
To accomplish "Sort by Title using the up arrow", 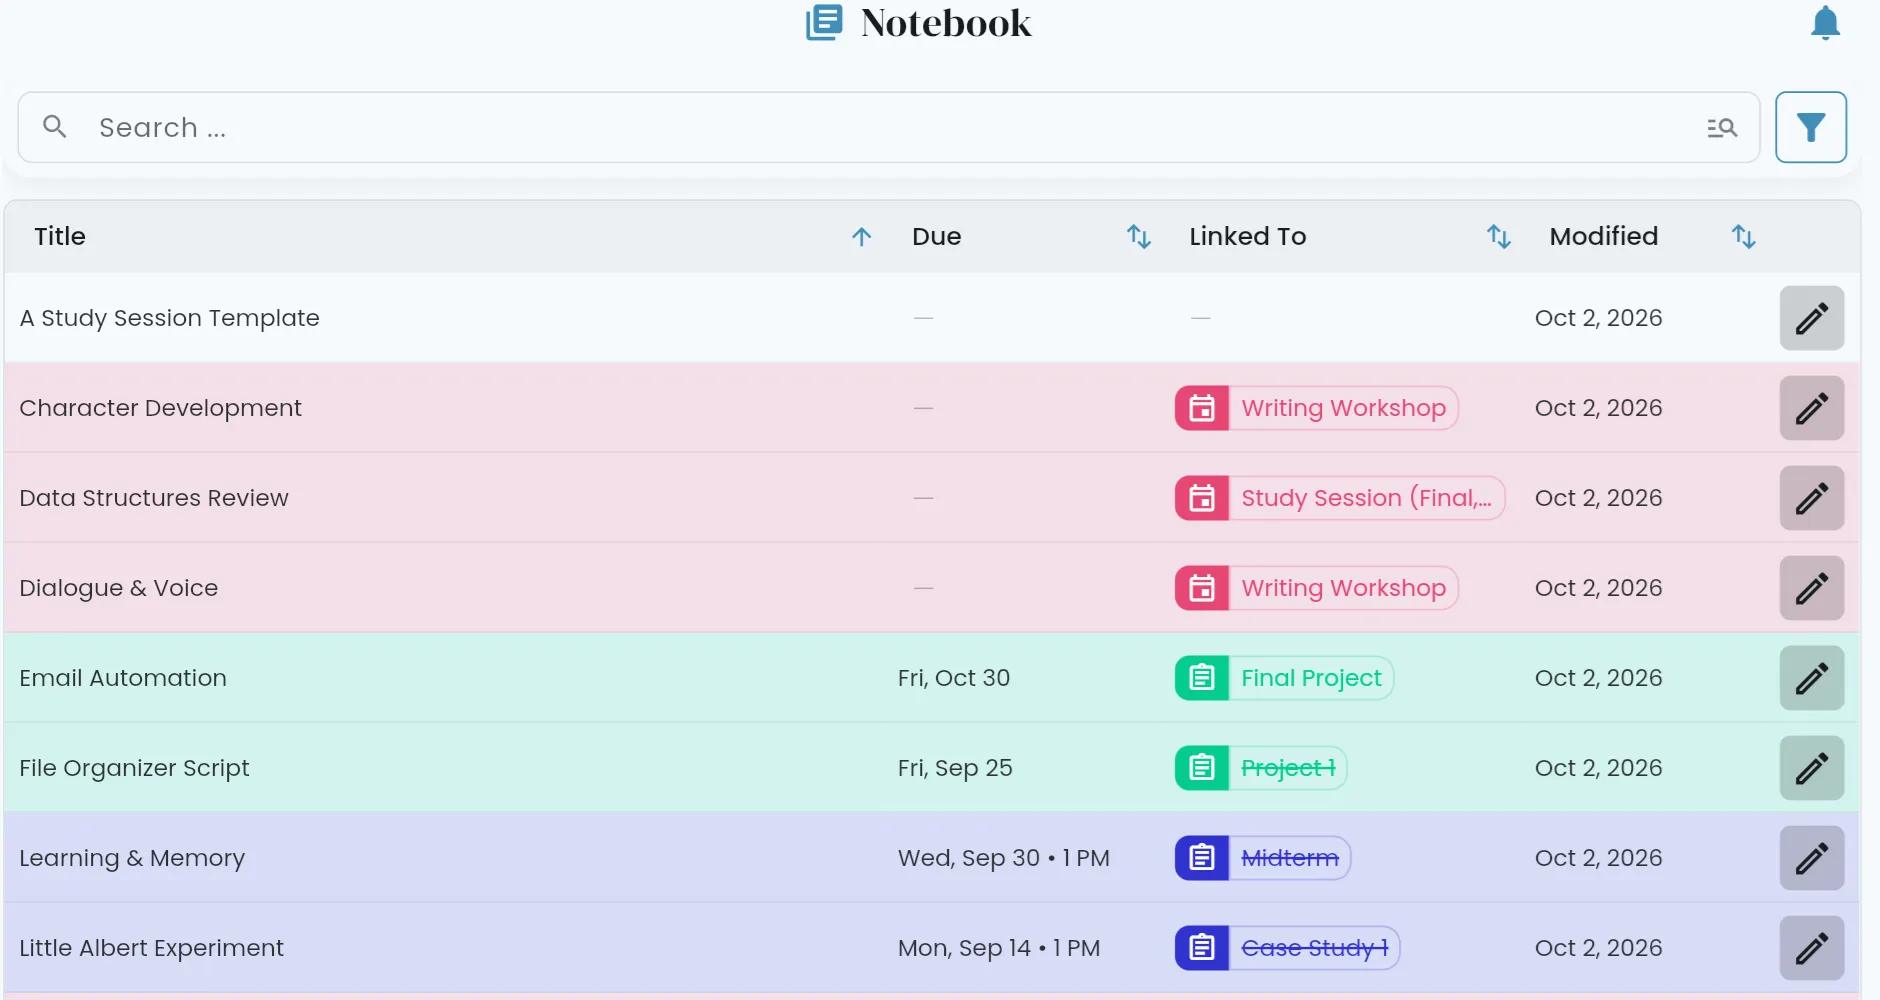I will point(861,237).
